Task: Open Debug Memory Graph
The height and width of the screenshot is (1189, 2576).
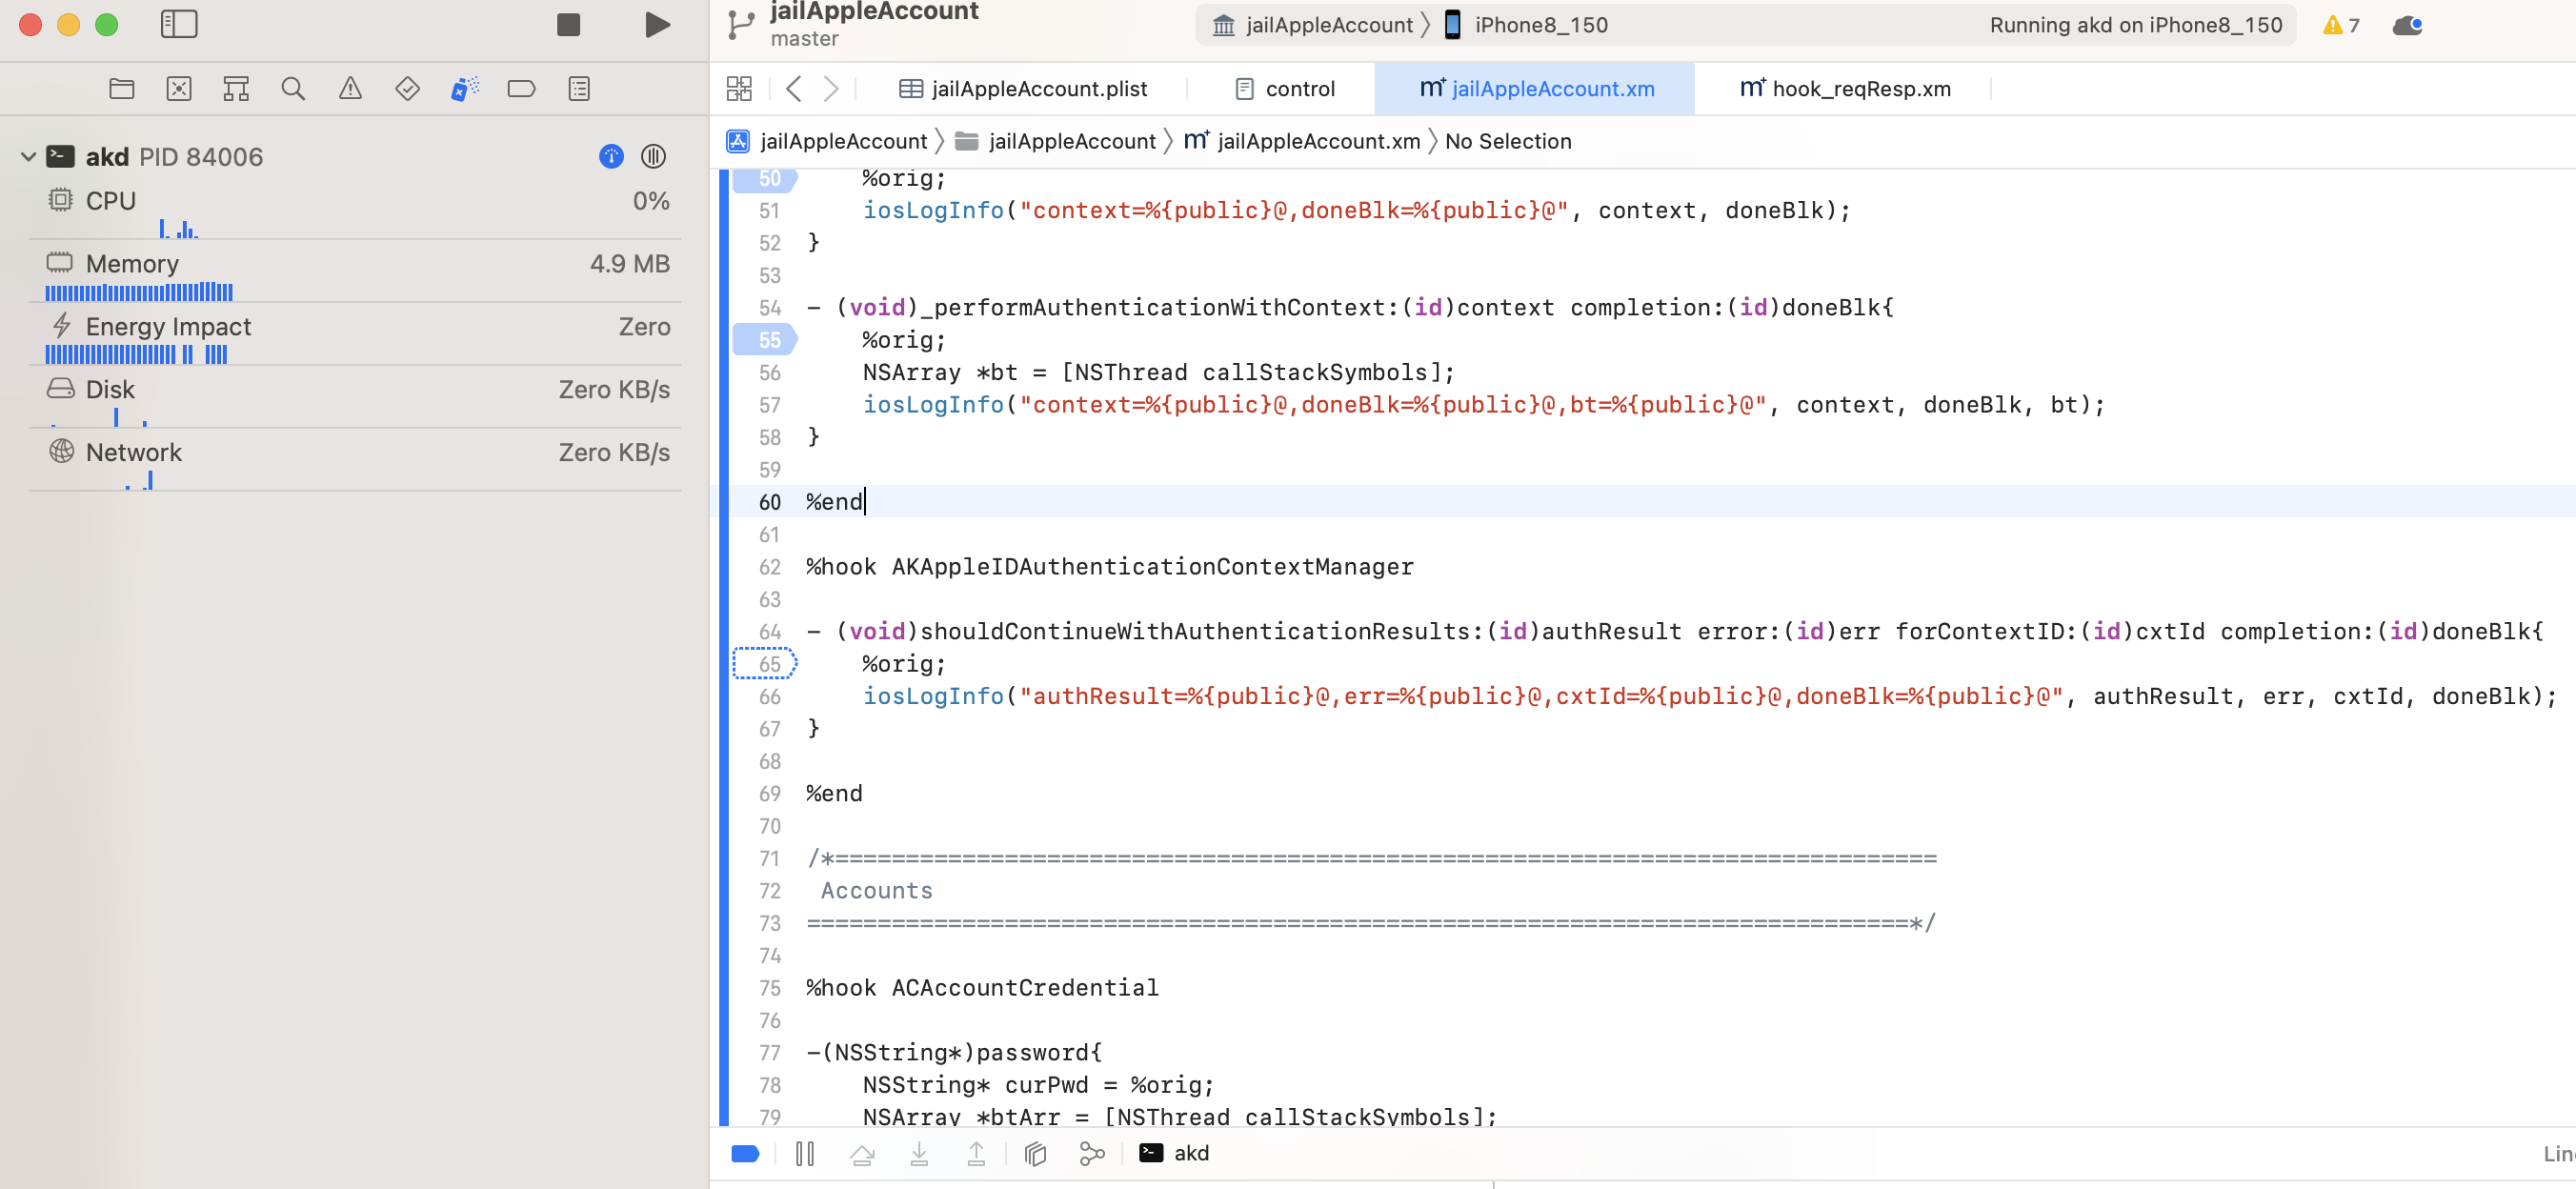Action: (x=1092, y=1154)
